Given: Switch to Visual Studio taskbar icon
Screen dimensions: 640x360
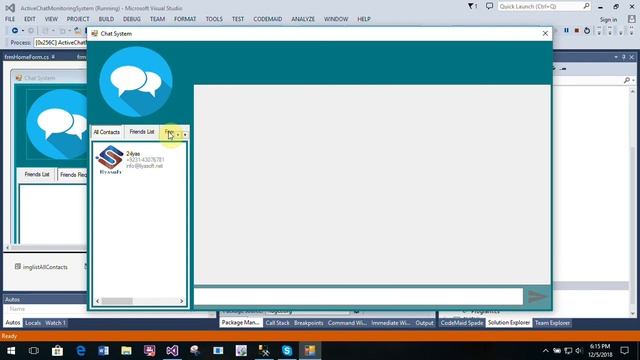Looking at the screenshot, I should (172, 351).
